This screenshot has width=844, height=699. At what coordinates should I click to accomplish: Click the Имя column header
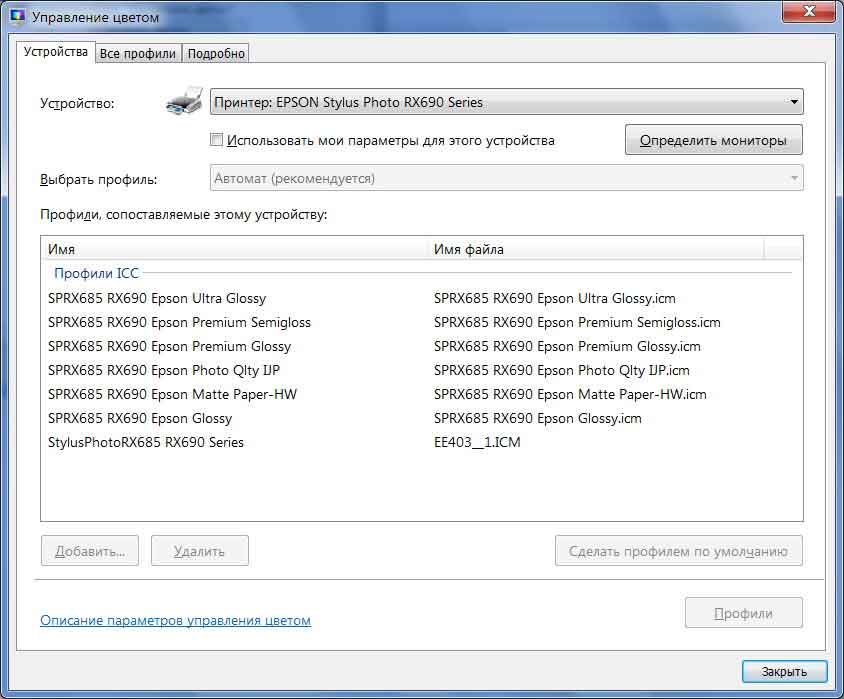click(x=234, y=249)
